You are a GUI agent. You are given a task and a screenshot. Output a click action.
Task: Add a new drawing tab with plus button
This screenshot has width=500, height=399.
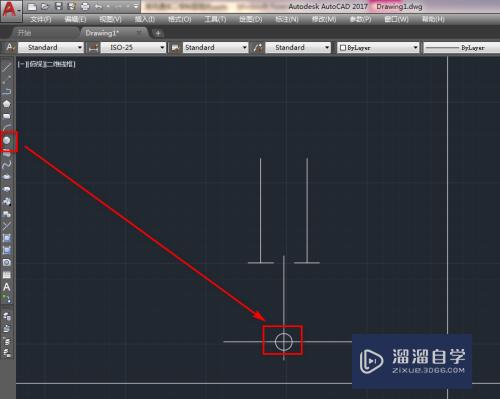click(158, 33)
